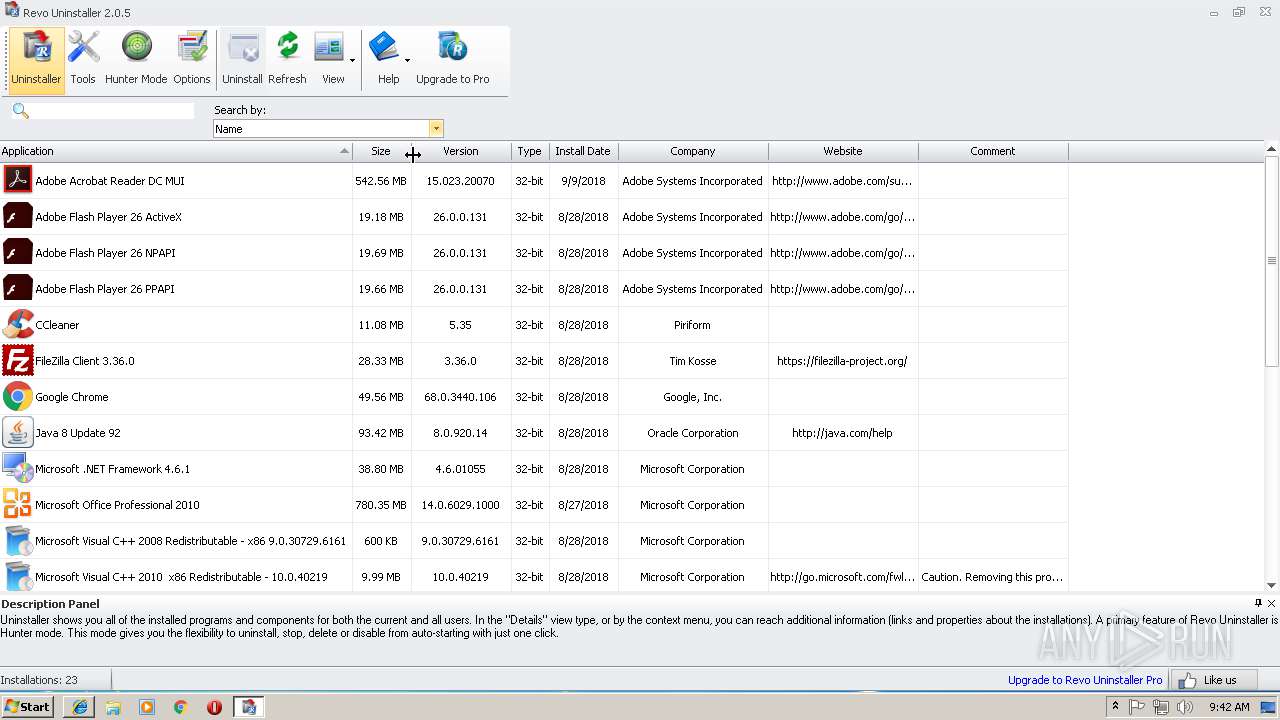Activate Hunter Mode
Viewport: 1280px width, 720px height.
(136, 60)
